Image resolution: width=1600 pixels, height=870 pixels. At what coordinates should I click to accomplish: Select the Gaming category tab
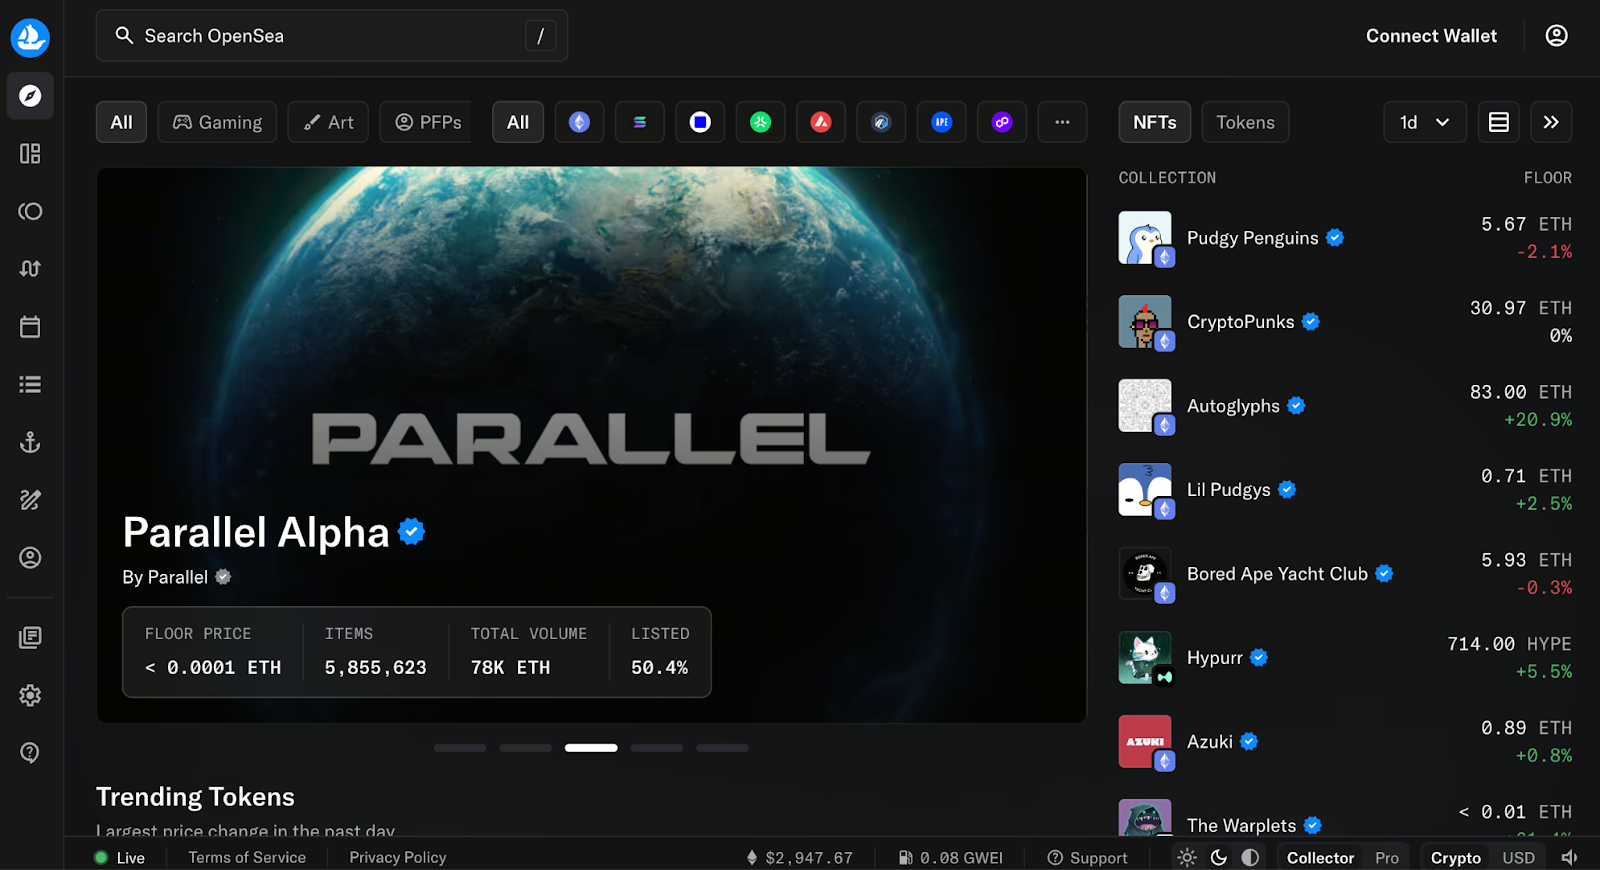217,122
